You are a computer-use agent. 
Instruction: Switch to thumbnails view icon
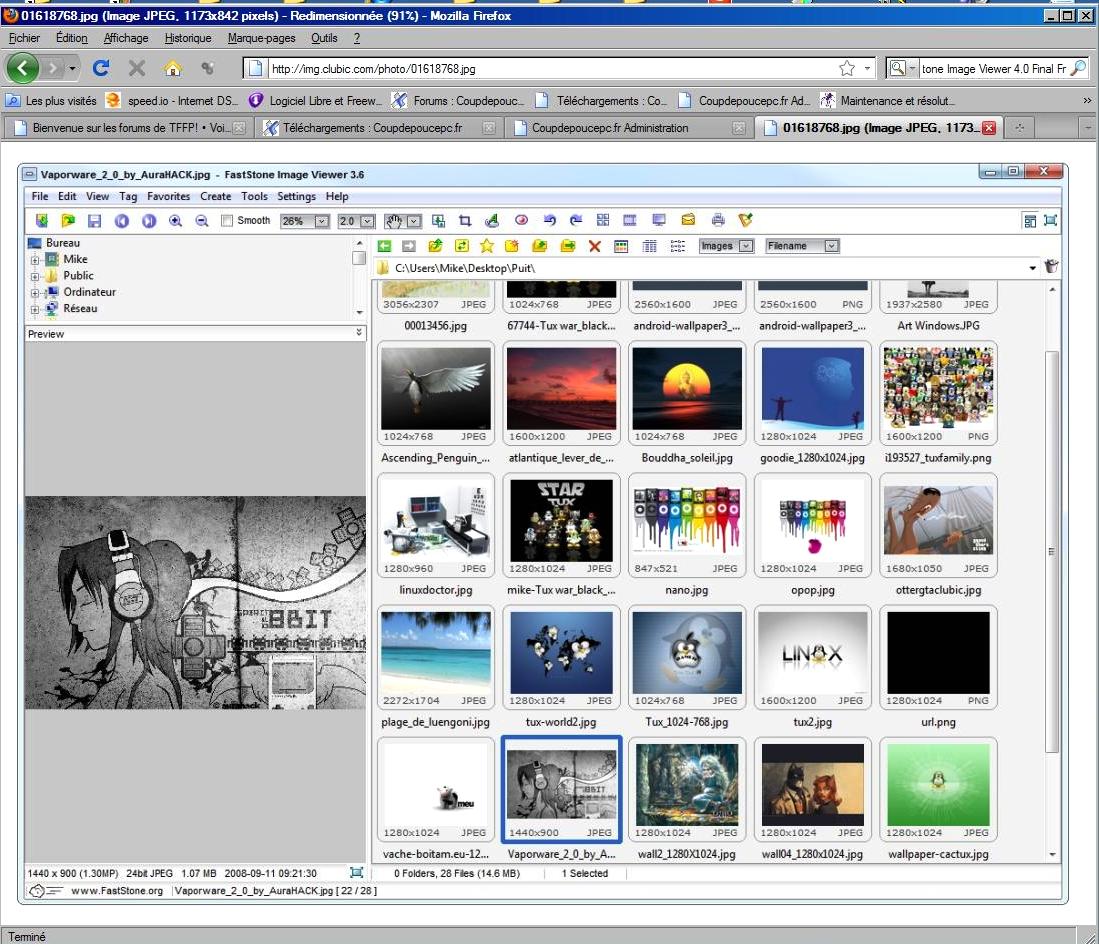pyautogui.click(x=621, y=246)
